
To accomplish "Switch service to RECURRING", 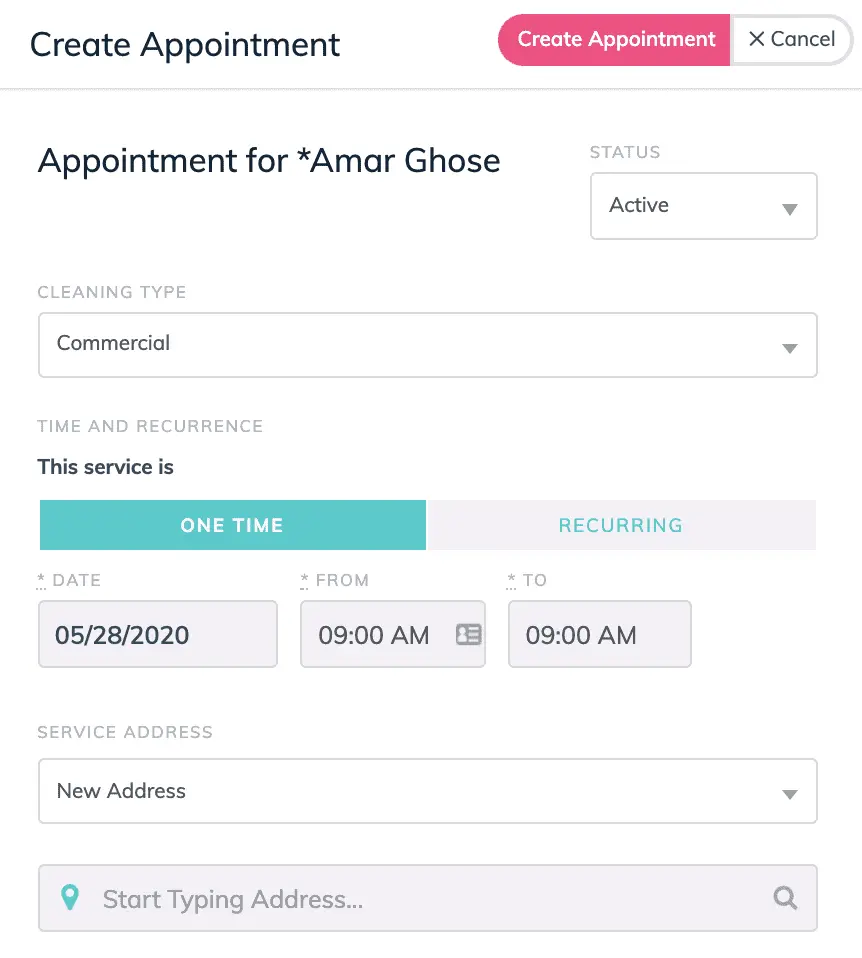I will click(x=621, y=525).
